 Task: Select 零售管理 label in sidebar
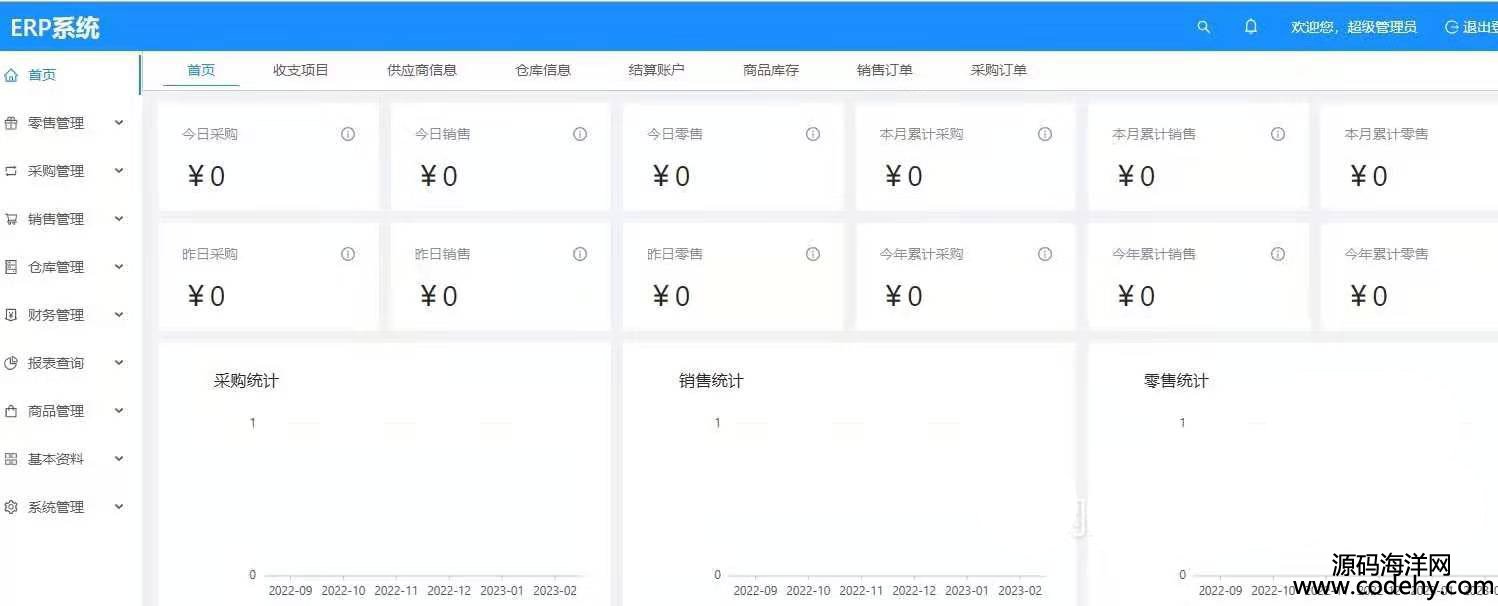coord(56,123)
